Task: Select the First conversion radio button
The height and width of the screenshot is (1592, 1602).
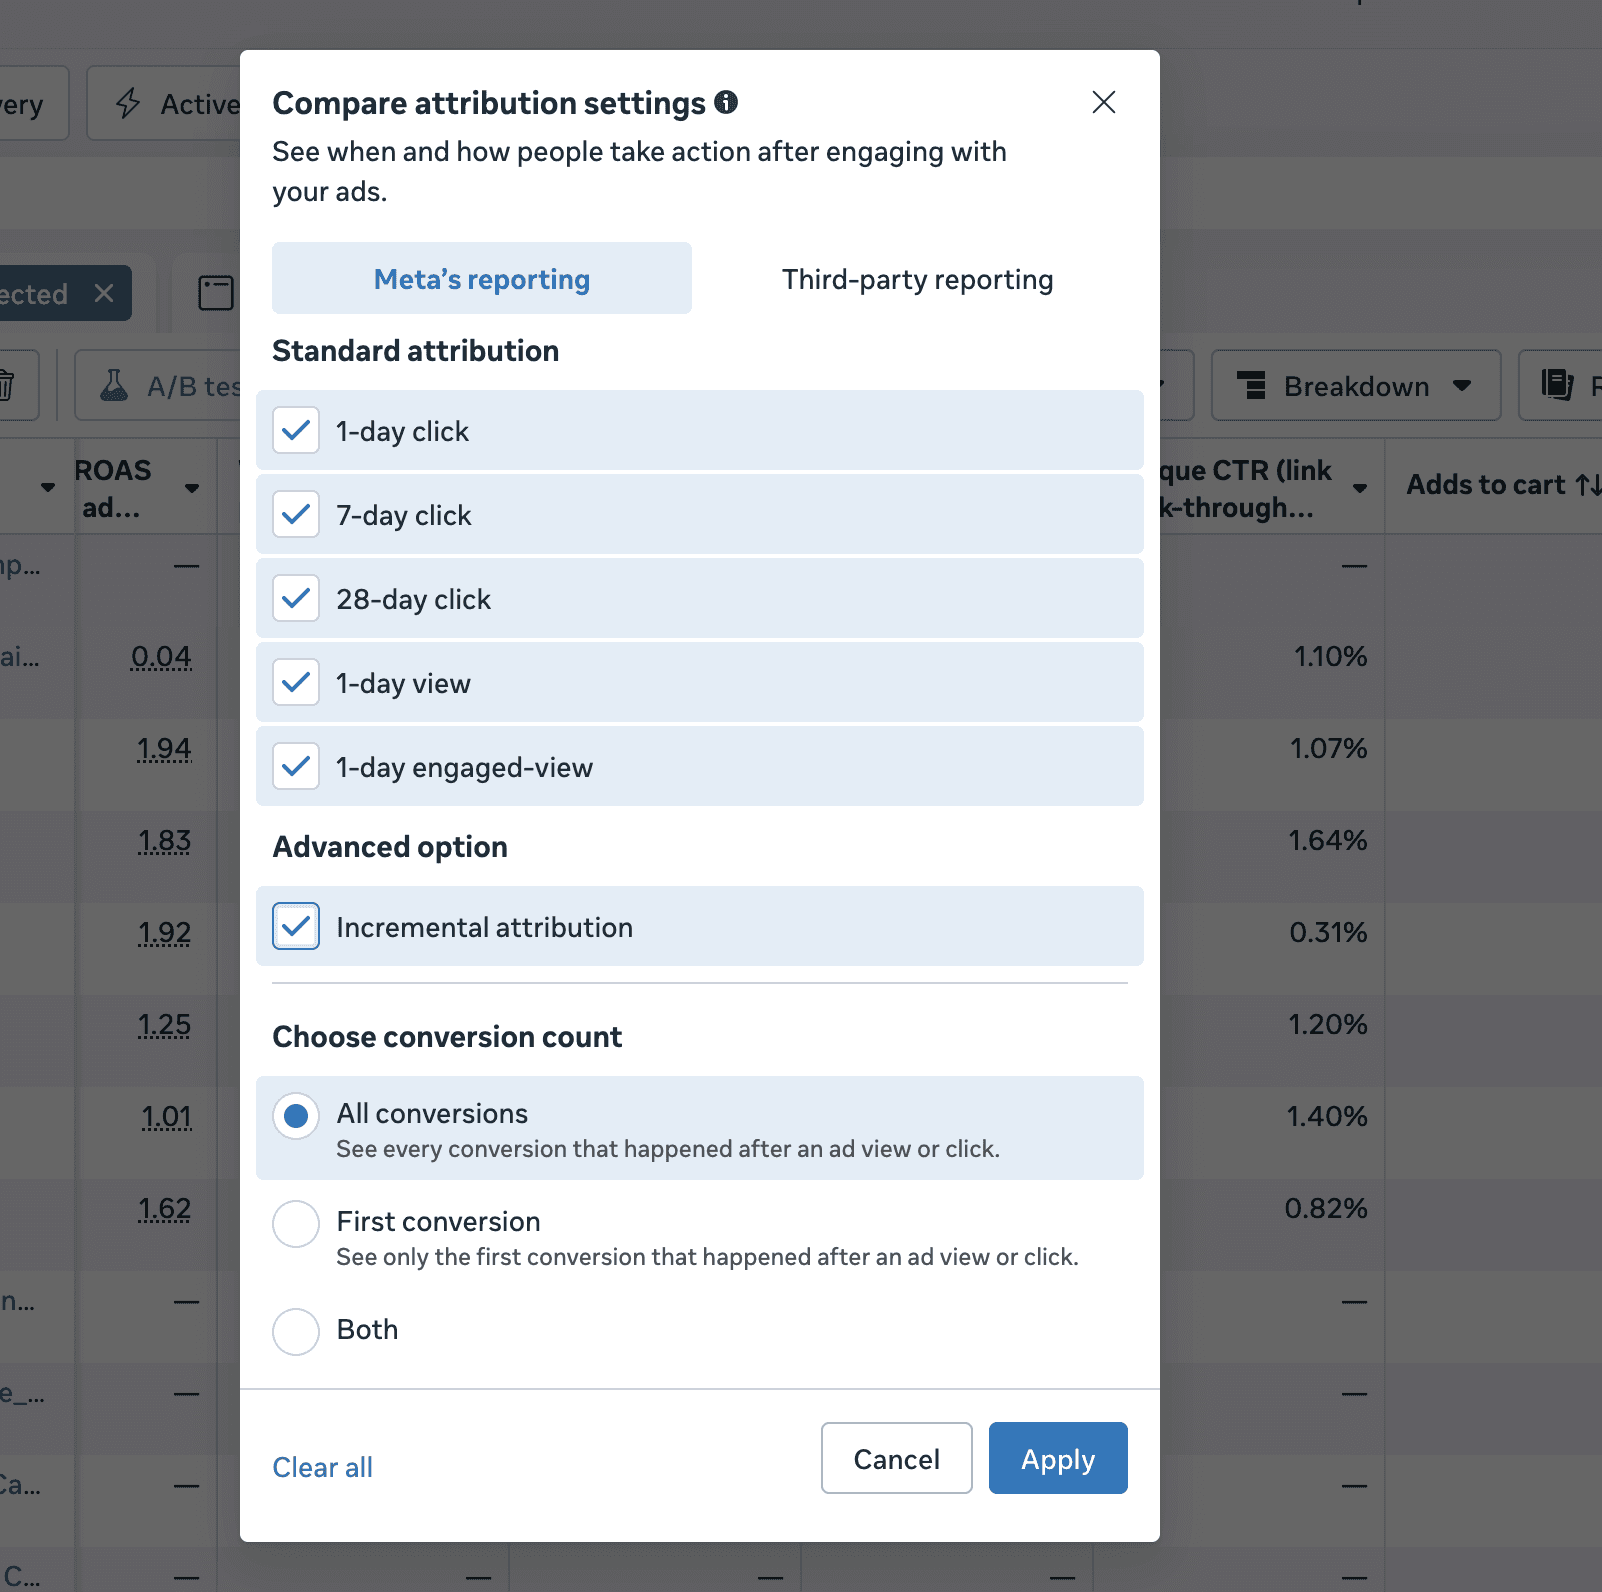Action: [296, 1224]
